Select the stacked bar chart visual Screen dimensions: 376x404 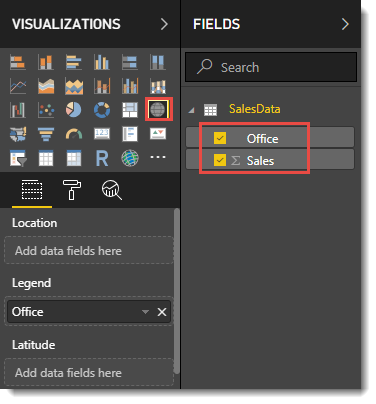pos(18,62)
